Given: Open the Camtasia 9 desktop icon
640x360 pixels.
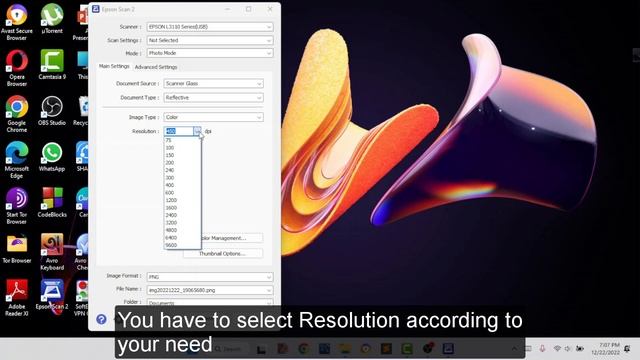Looking at the screenshot, I should pos(52,64).
